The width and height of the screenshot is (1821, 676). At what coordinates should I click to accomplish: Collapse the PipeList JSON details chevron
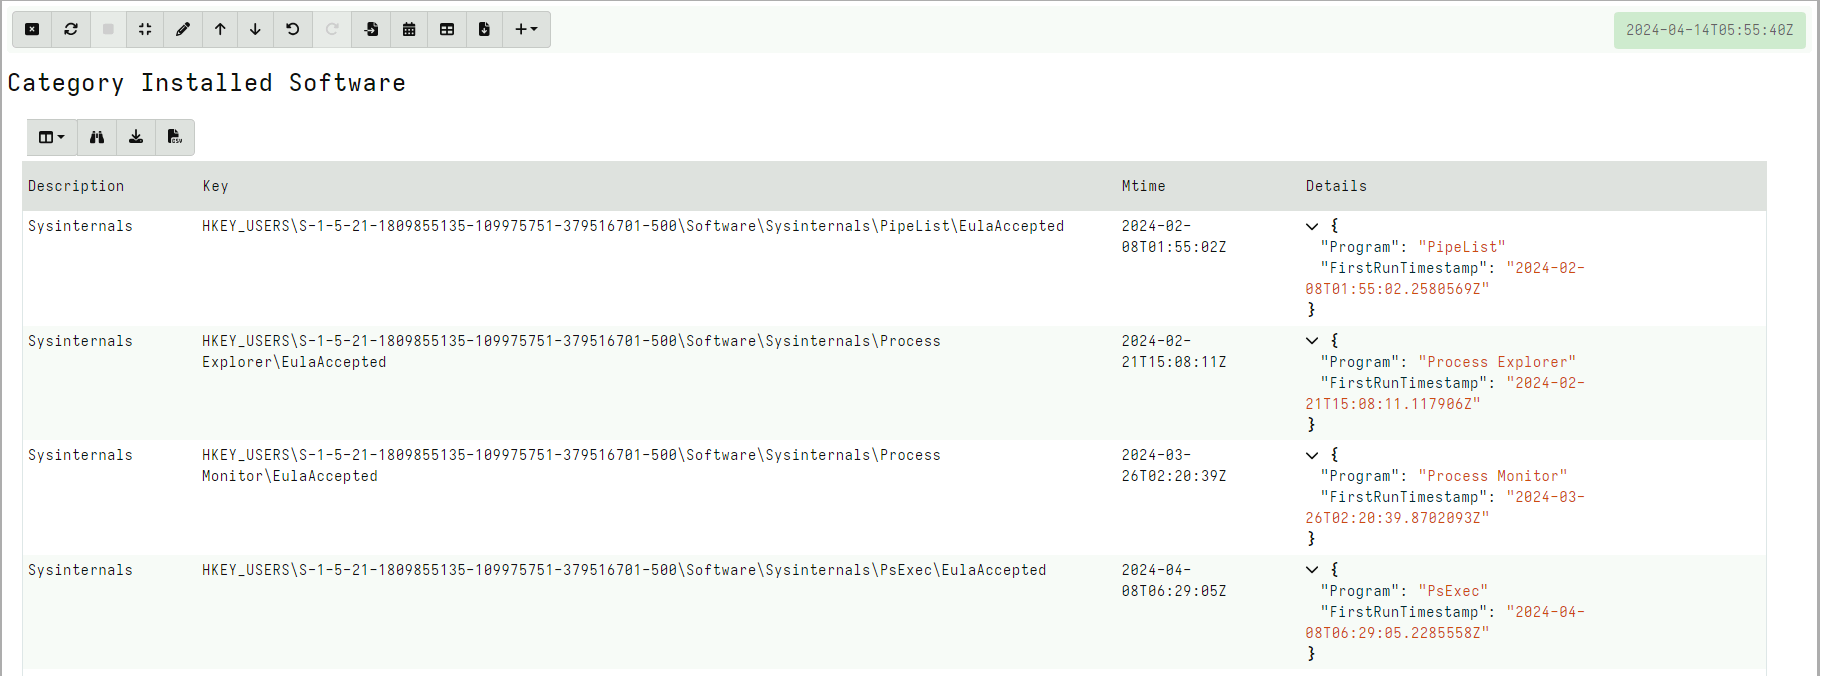tap(1312, 225)
